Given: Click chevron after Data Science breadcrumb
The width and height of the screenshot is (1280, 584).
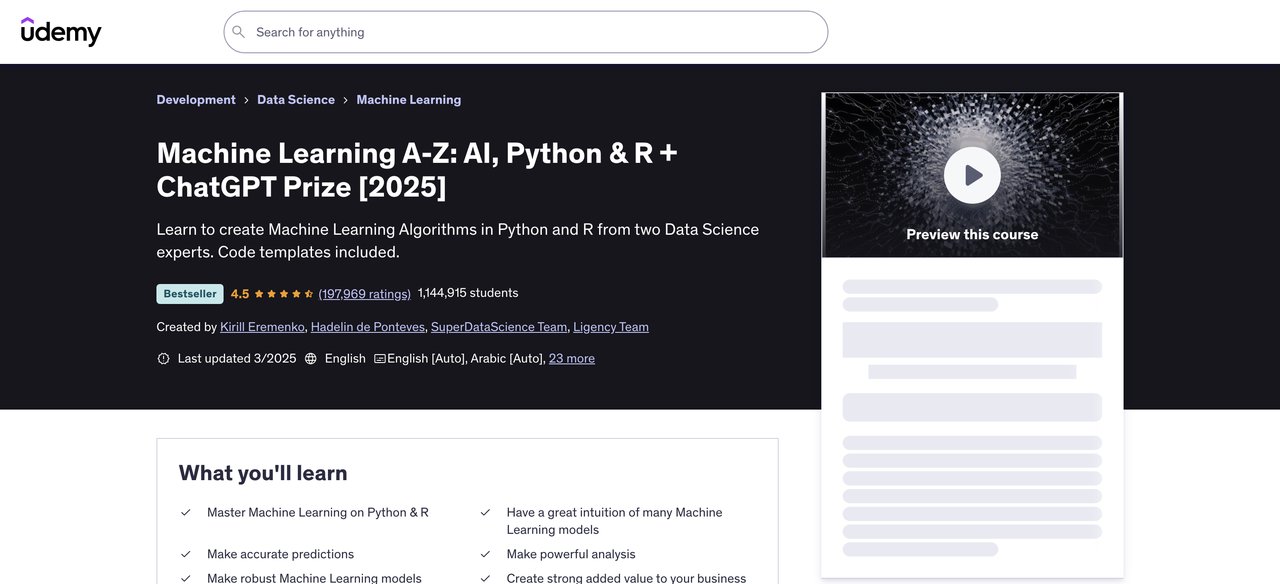Looking at the screenshot, I should coord(346,100).
